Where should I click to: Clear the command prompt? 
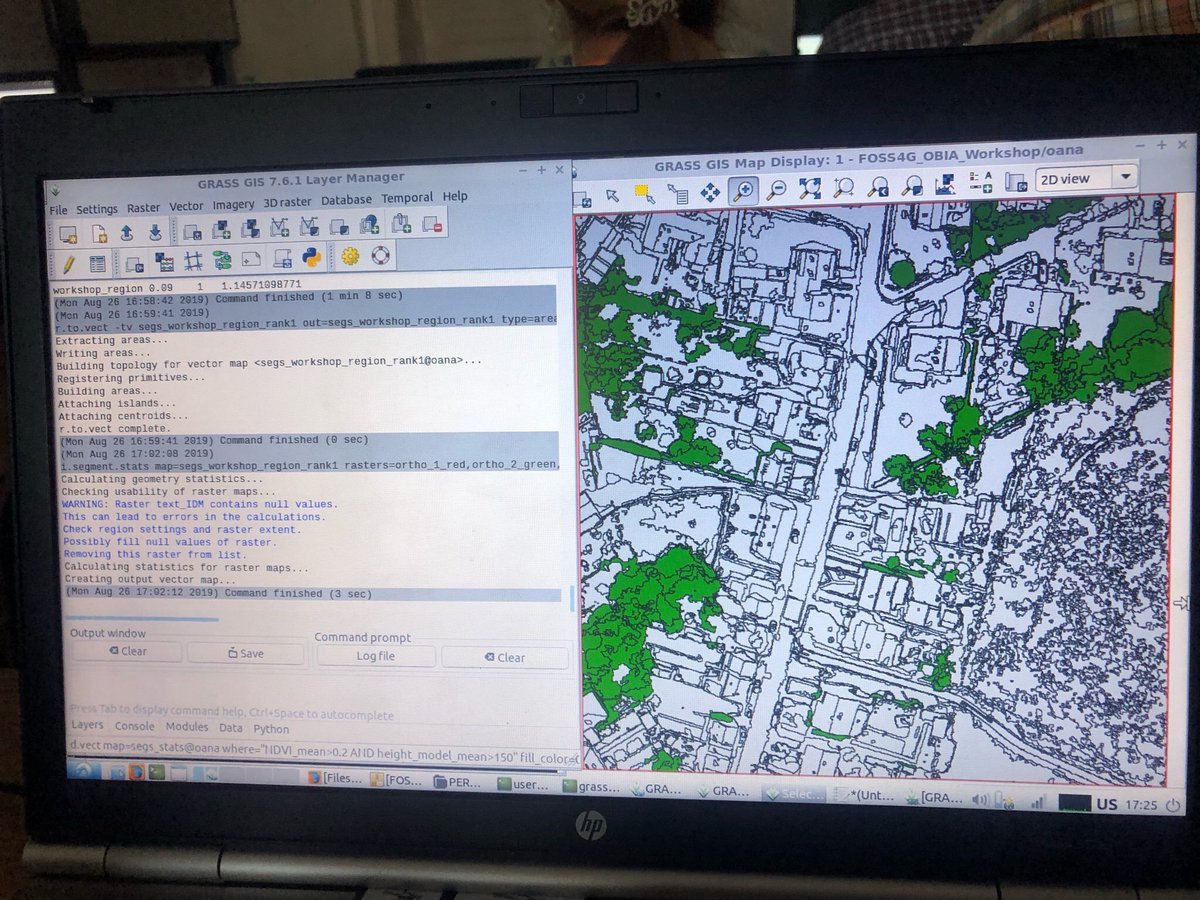(x=504, y=657)
